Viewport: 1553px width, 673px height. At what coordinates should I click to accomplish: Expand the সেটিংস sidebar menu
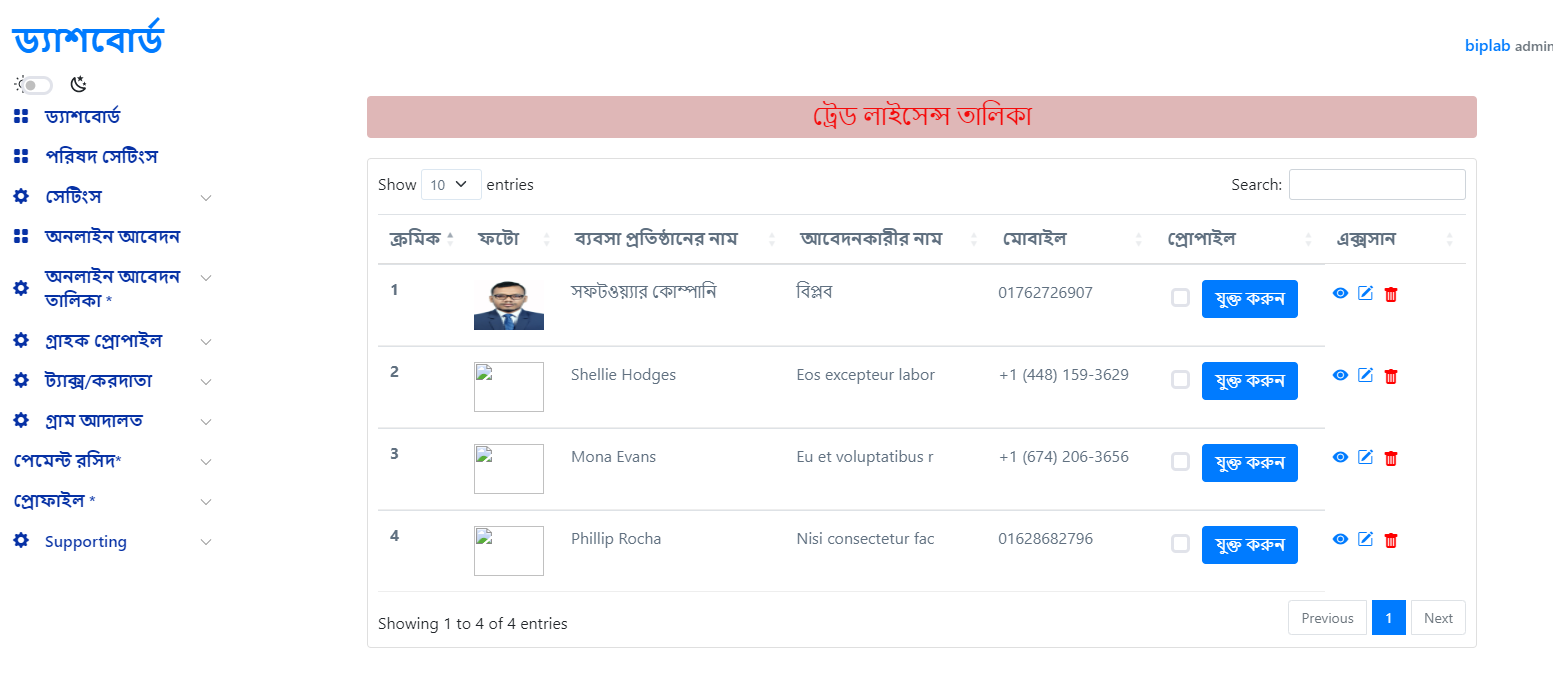click(x=113, y=197)
